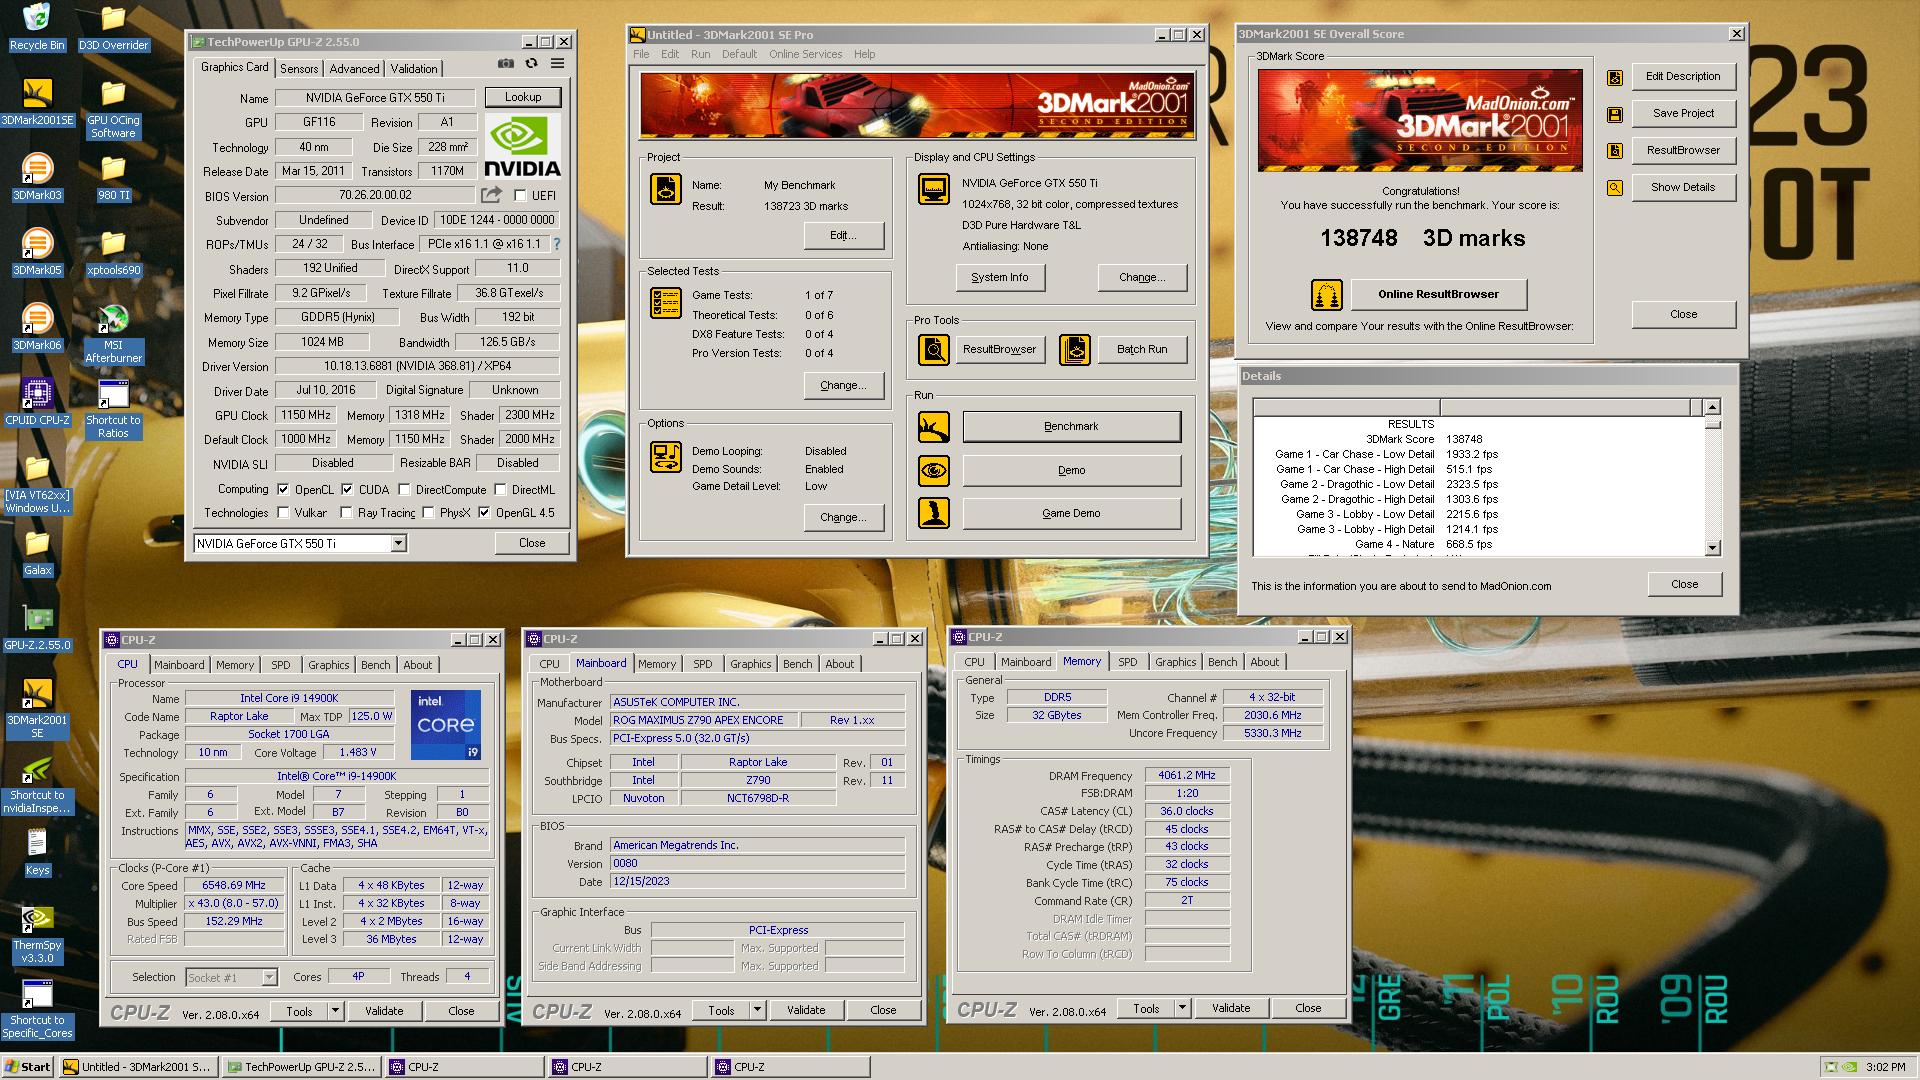Click the Benchmark runner icon in Run section
This screenshot has width=1920, height=1080.
(x=934, y=427)
